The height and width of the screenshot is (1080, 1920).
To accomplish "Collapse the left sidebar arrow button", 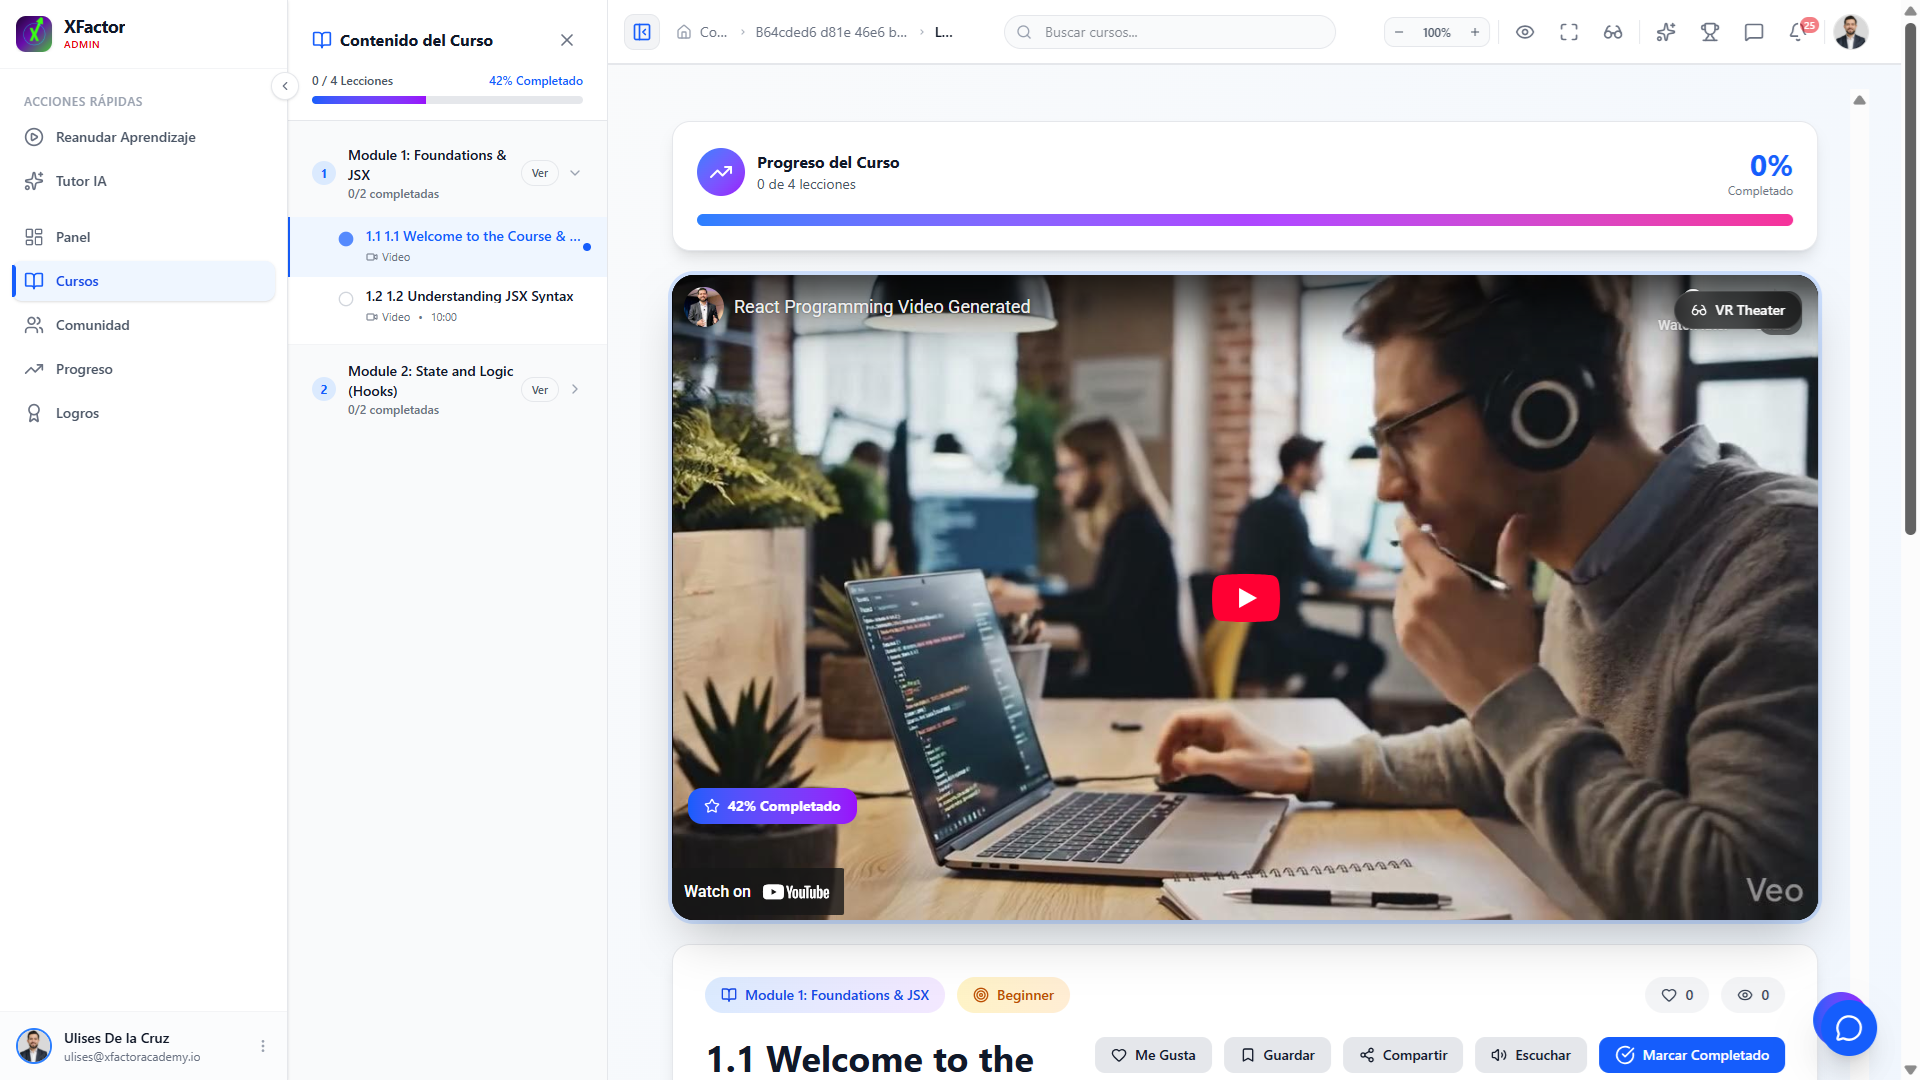I will pyautogui.click(x=285, y=86).
